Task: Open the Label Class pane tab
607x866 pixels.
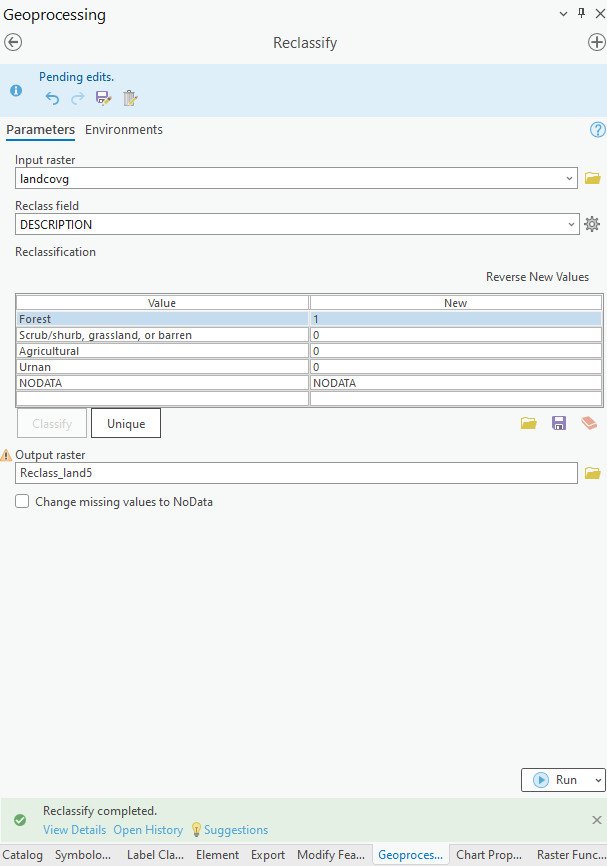Action: pos(155,855)
